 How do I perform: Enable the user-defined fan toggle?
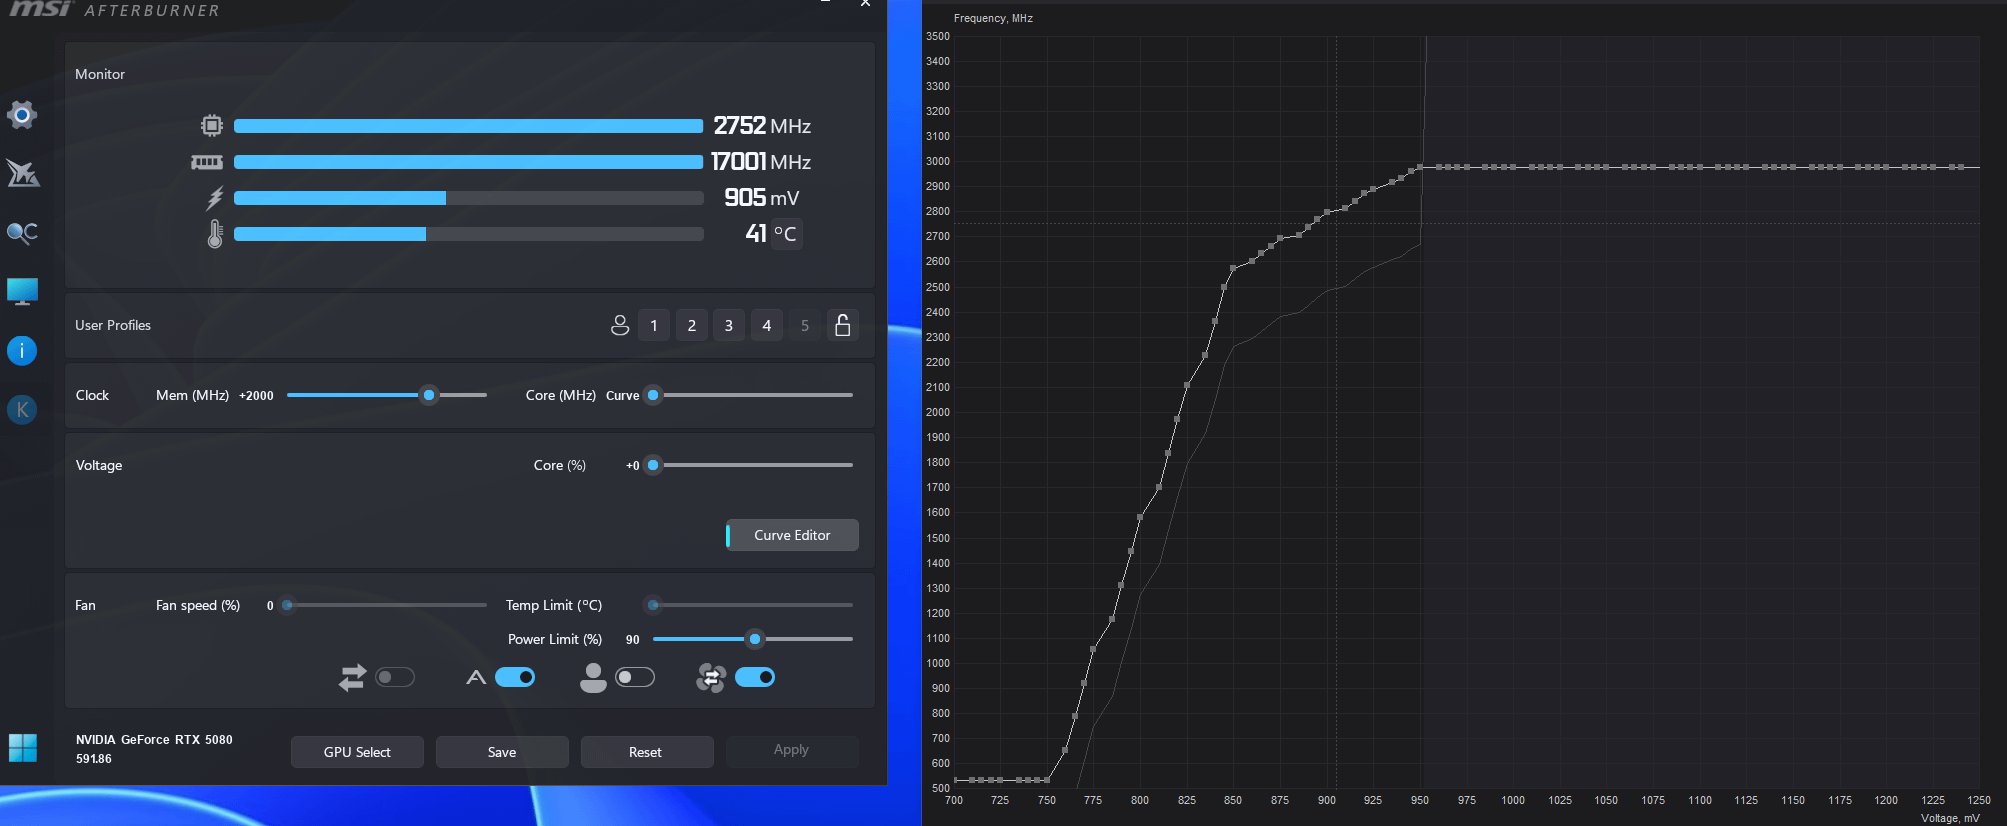(635, 678)
